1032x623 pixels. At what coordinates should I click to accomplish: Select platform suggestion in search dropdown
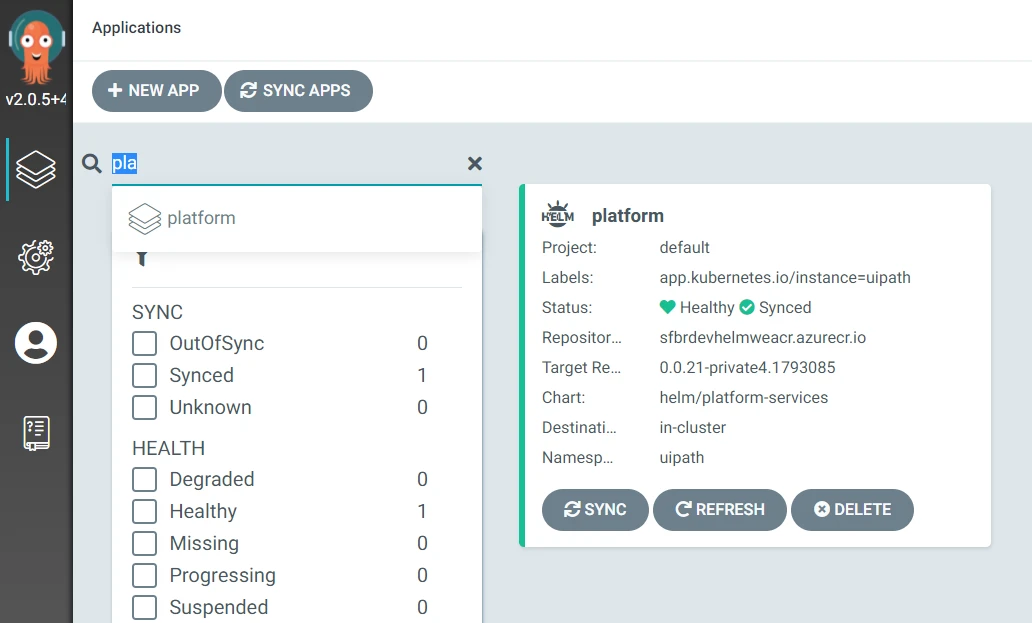point(297,218)
